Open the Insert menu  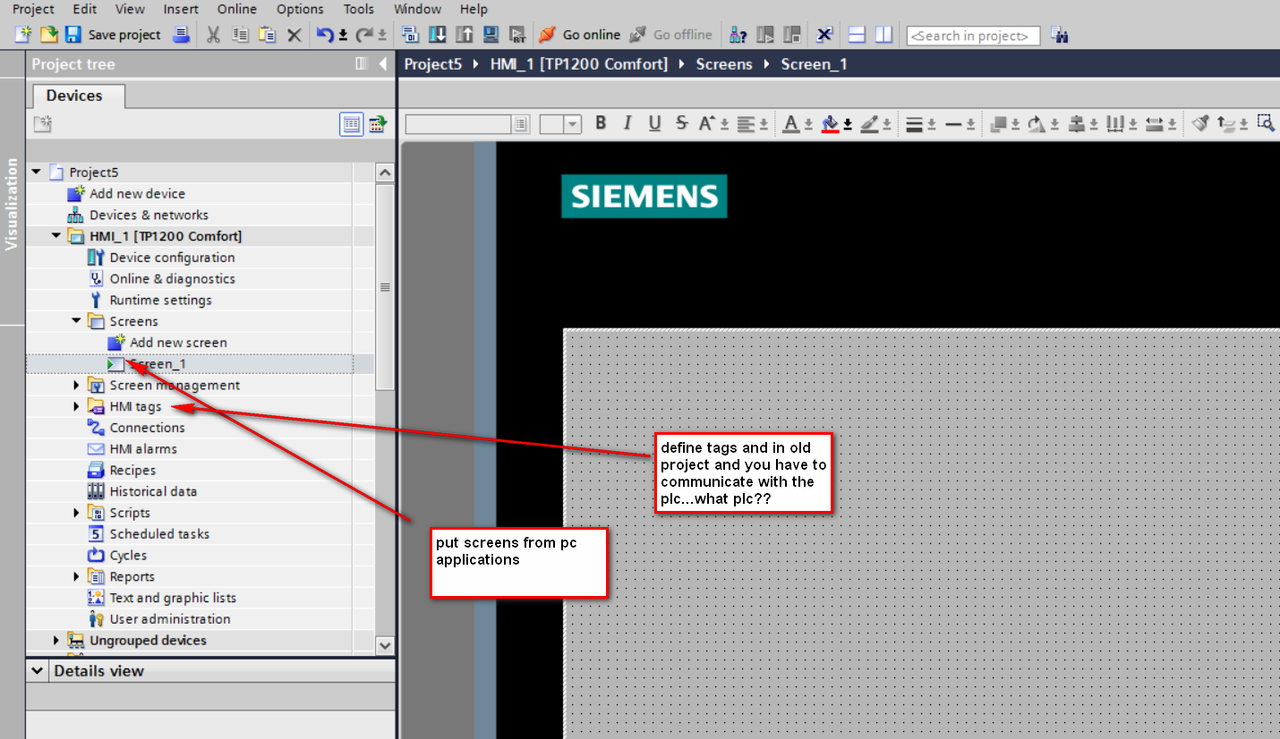coord(180,9)
